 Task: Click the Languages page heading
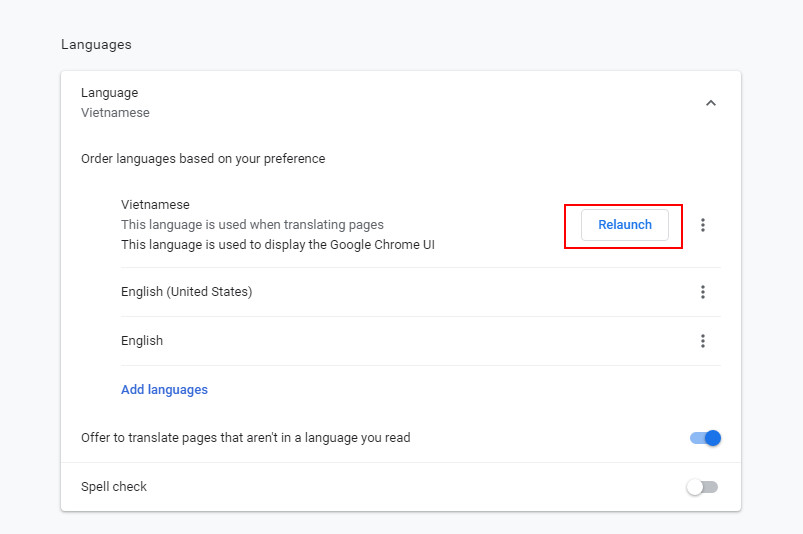pos(96,45)
